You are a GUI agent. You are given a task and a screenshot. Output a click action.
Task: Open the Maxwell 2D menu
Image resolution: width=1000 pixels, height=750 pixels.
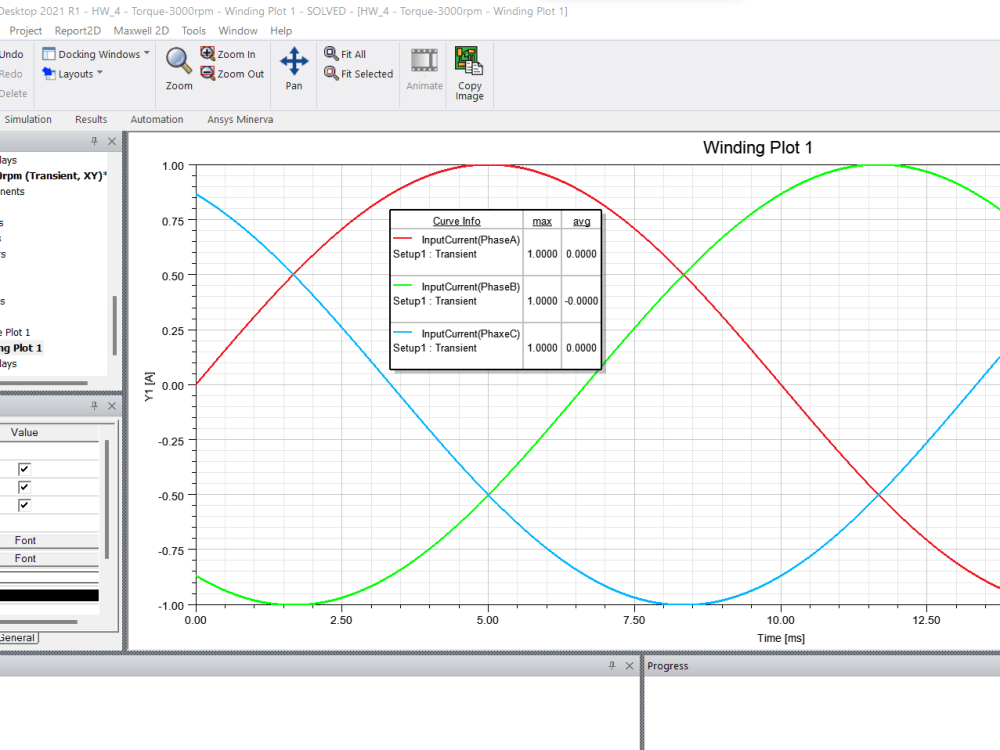click(141, 30)
